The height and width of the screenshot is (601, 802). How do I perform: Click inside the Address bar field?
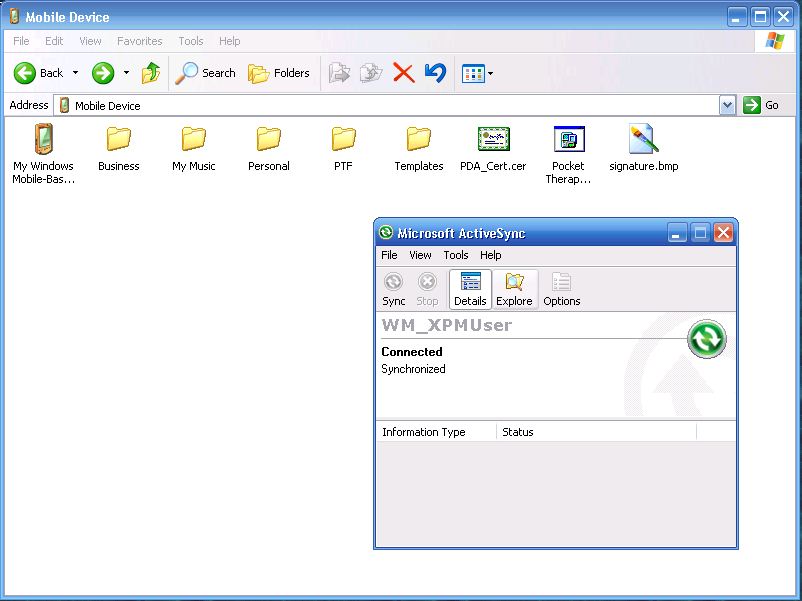tap(300, 104)
